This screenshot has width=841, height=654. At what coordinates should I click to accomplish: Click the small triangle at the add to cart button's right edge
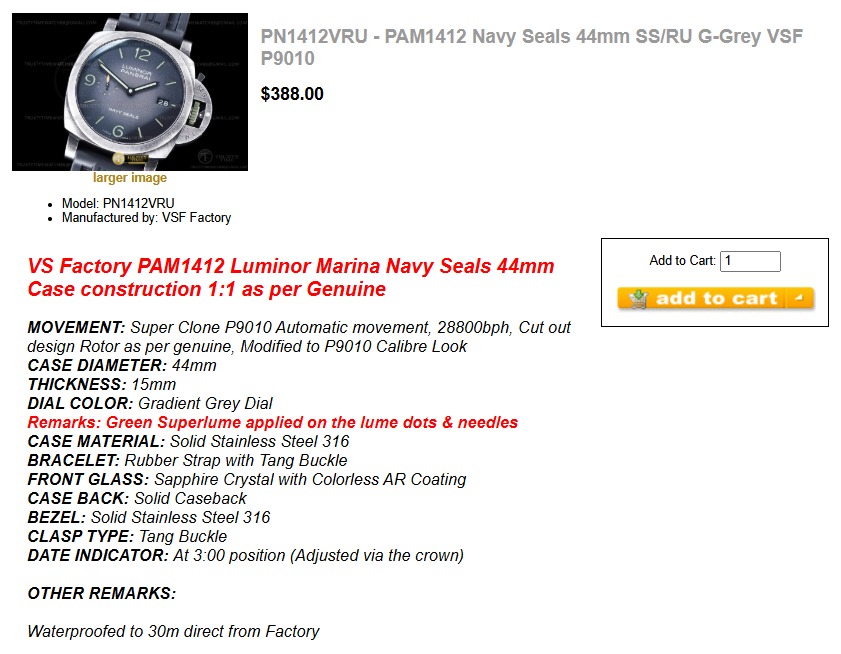(x=798, y=297)
